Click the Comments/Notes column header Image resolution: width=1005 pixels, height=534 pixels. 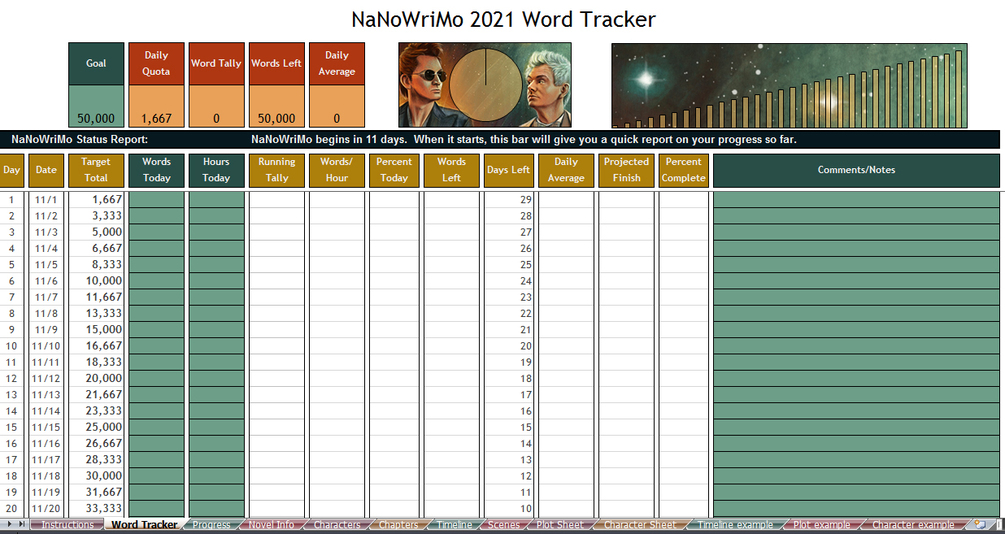[x=856, y=170]
